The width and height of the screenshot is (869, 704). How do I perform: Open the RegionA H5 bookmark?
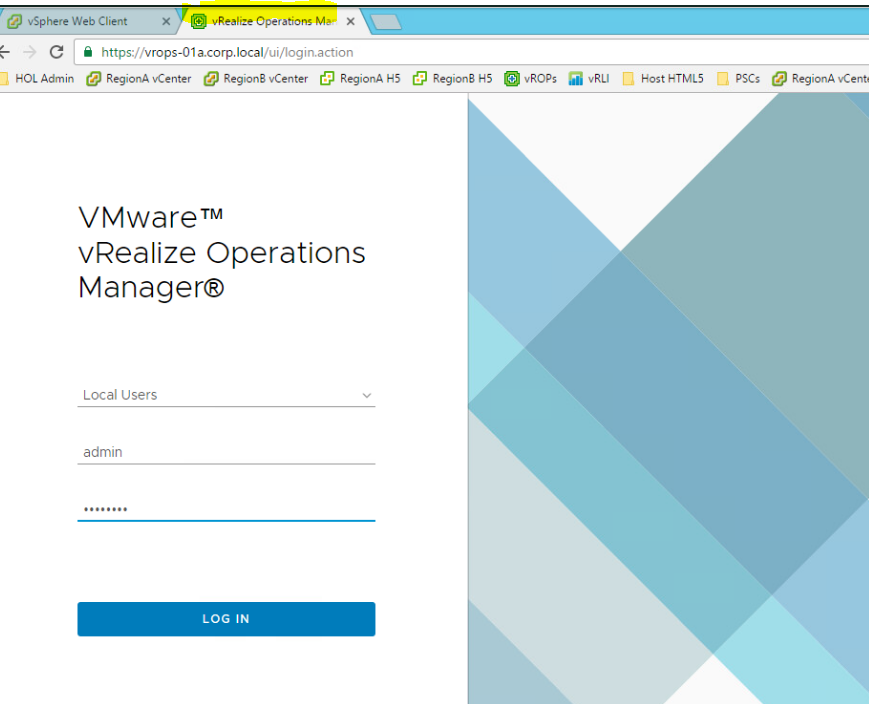tap(360, 79)
